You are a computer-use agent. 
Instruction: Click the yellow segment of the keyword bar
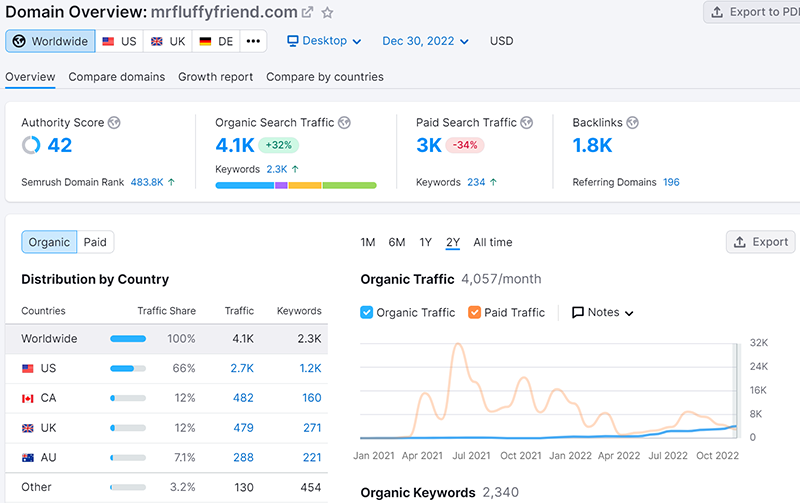pos(305,185)
